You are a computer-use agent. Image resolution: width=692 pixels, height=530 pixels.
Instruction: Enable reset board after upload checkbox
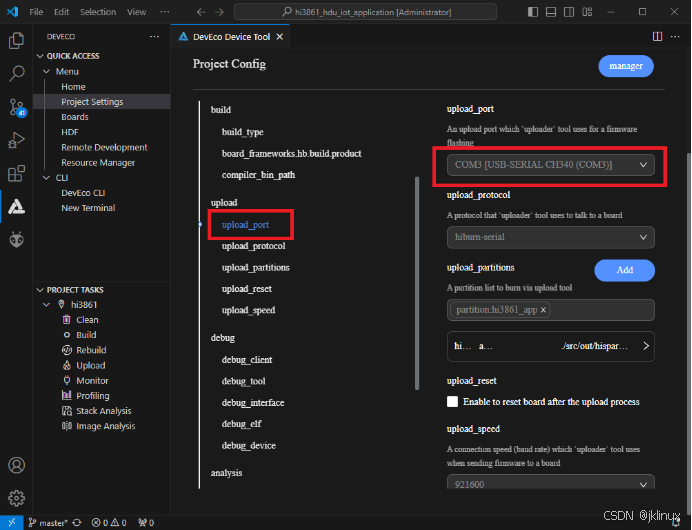[452, 402]
